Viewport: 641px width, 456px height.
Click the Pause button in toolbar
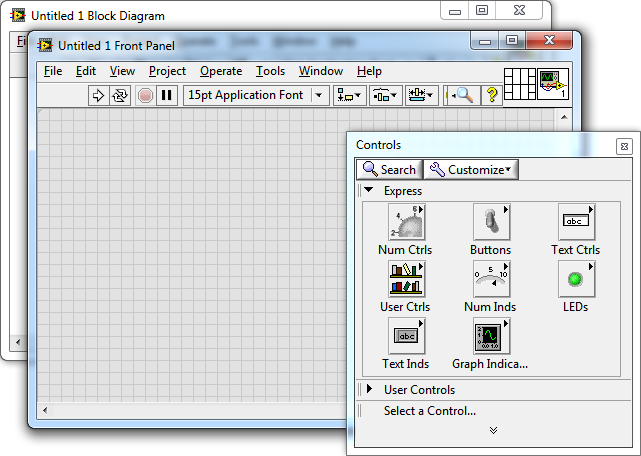[x=166, y=96]
